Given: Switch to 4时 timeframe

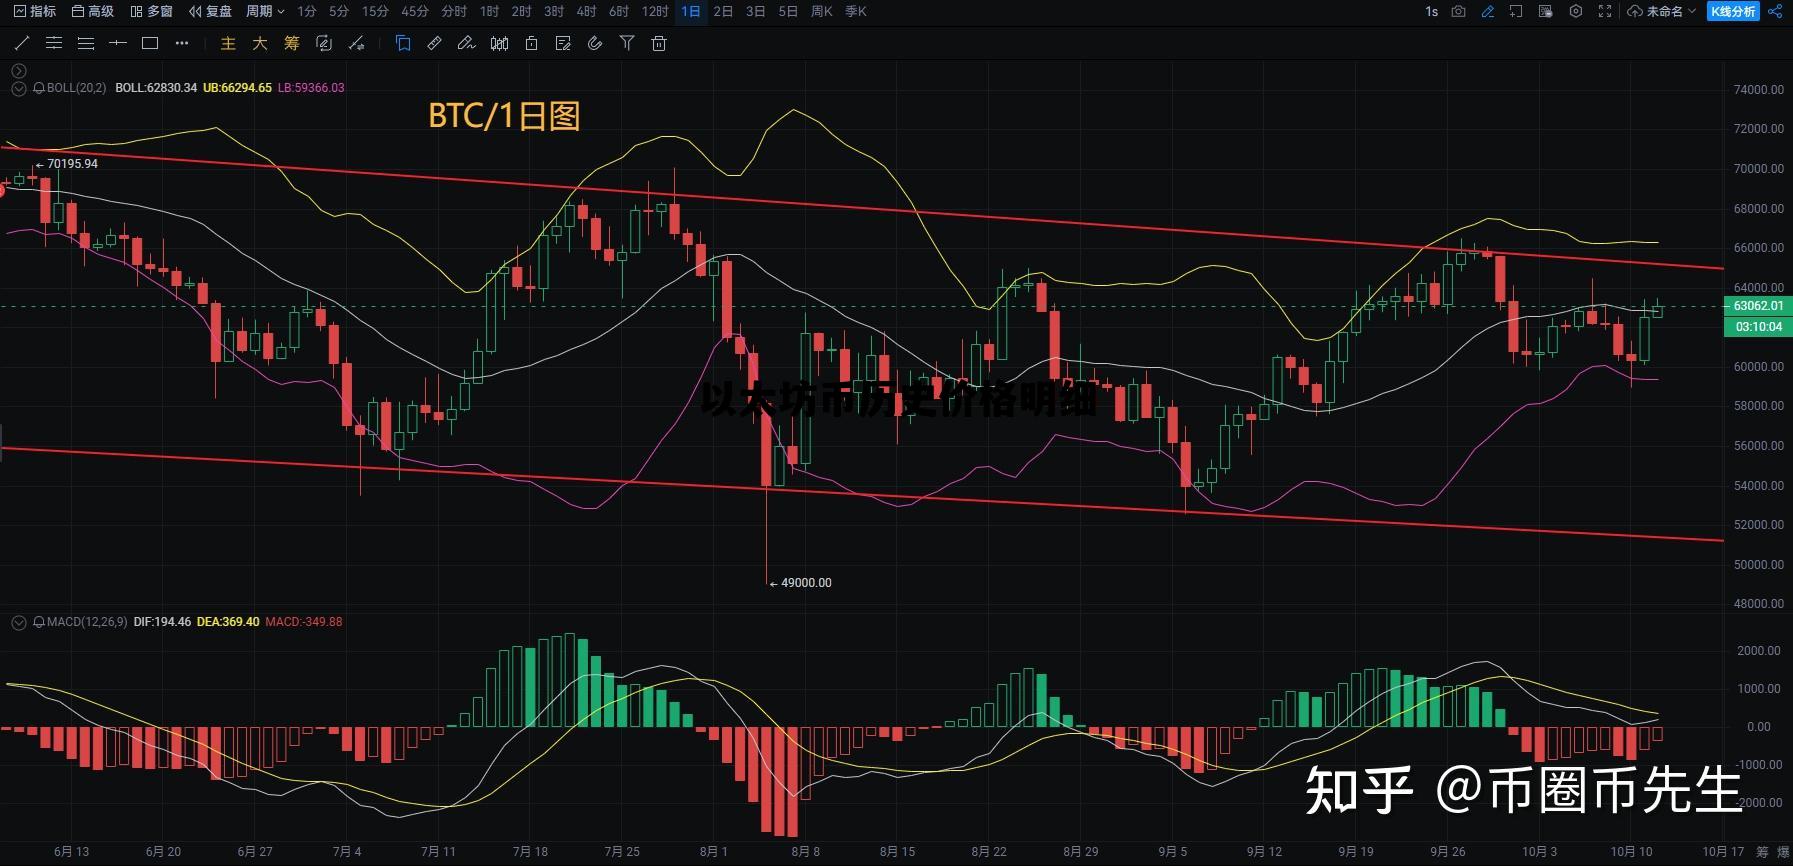Looking at the screenshot, I should pos(586,11).
